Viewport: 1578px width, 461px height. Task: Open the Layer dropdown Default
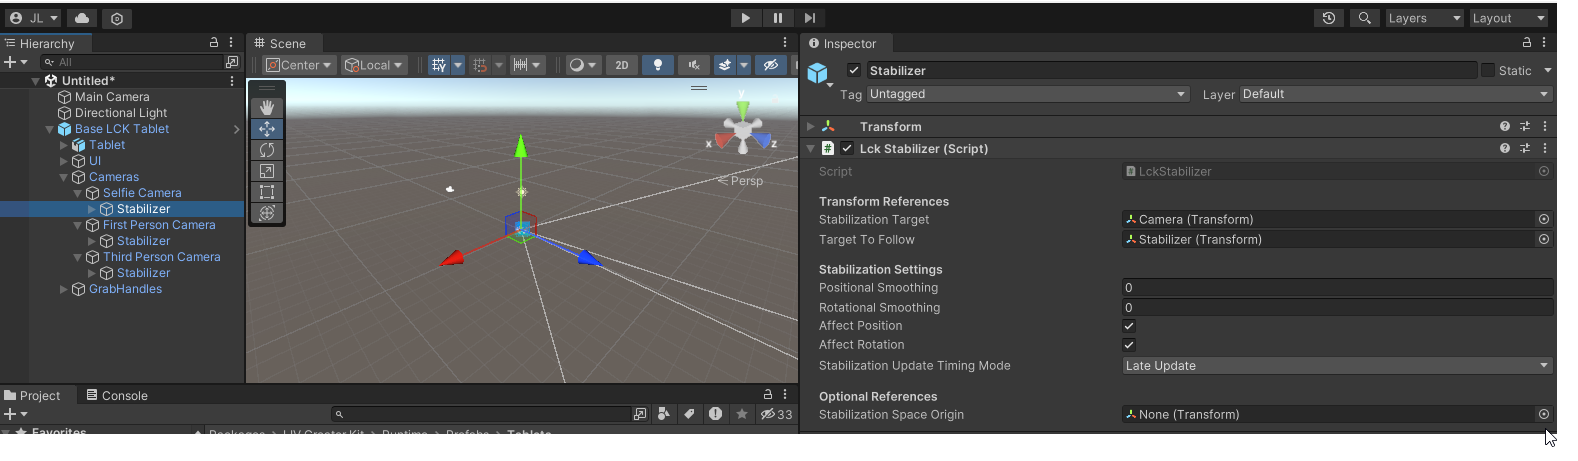coord(1396,94)
